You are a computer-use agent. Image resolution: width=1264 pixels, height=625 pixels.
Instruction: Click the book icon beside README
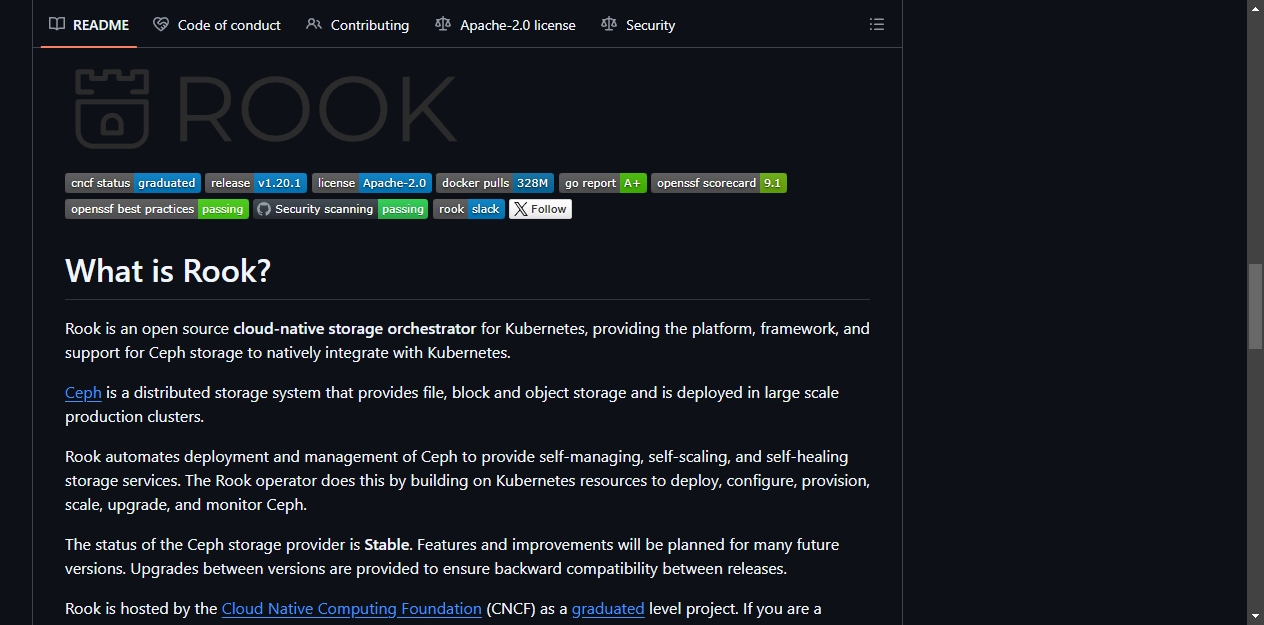click(57, 24)
